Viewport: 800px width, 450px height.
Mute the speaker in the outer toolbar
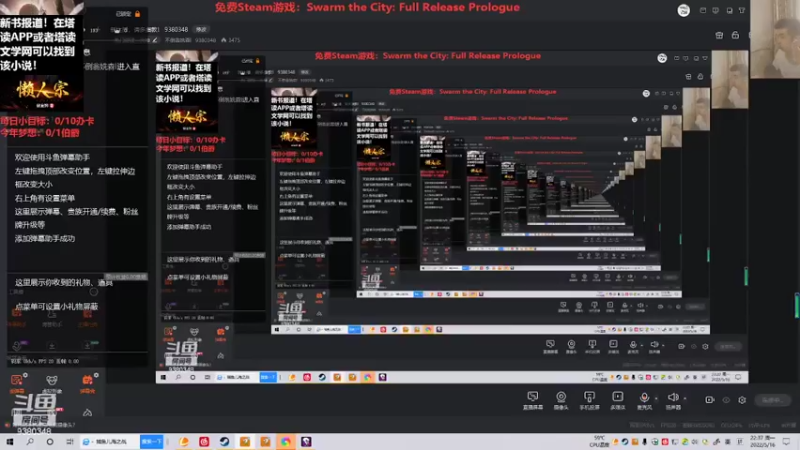pyautogui.click(x=673, y=400)
